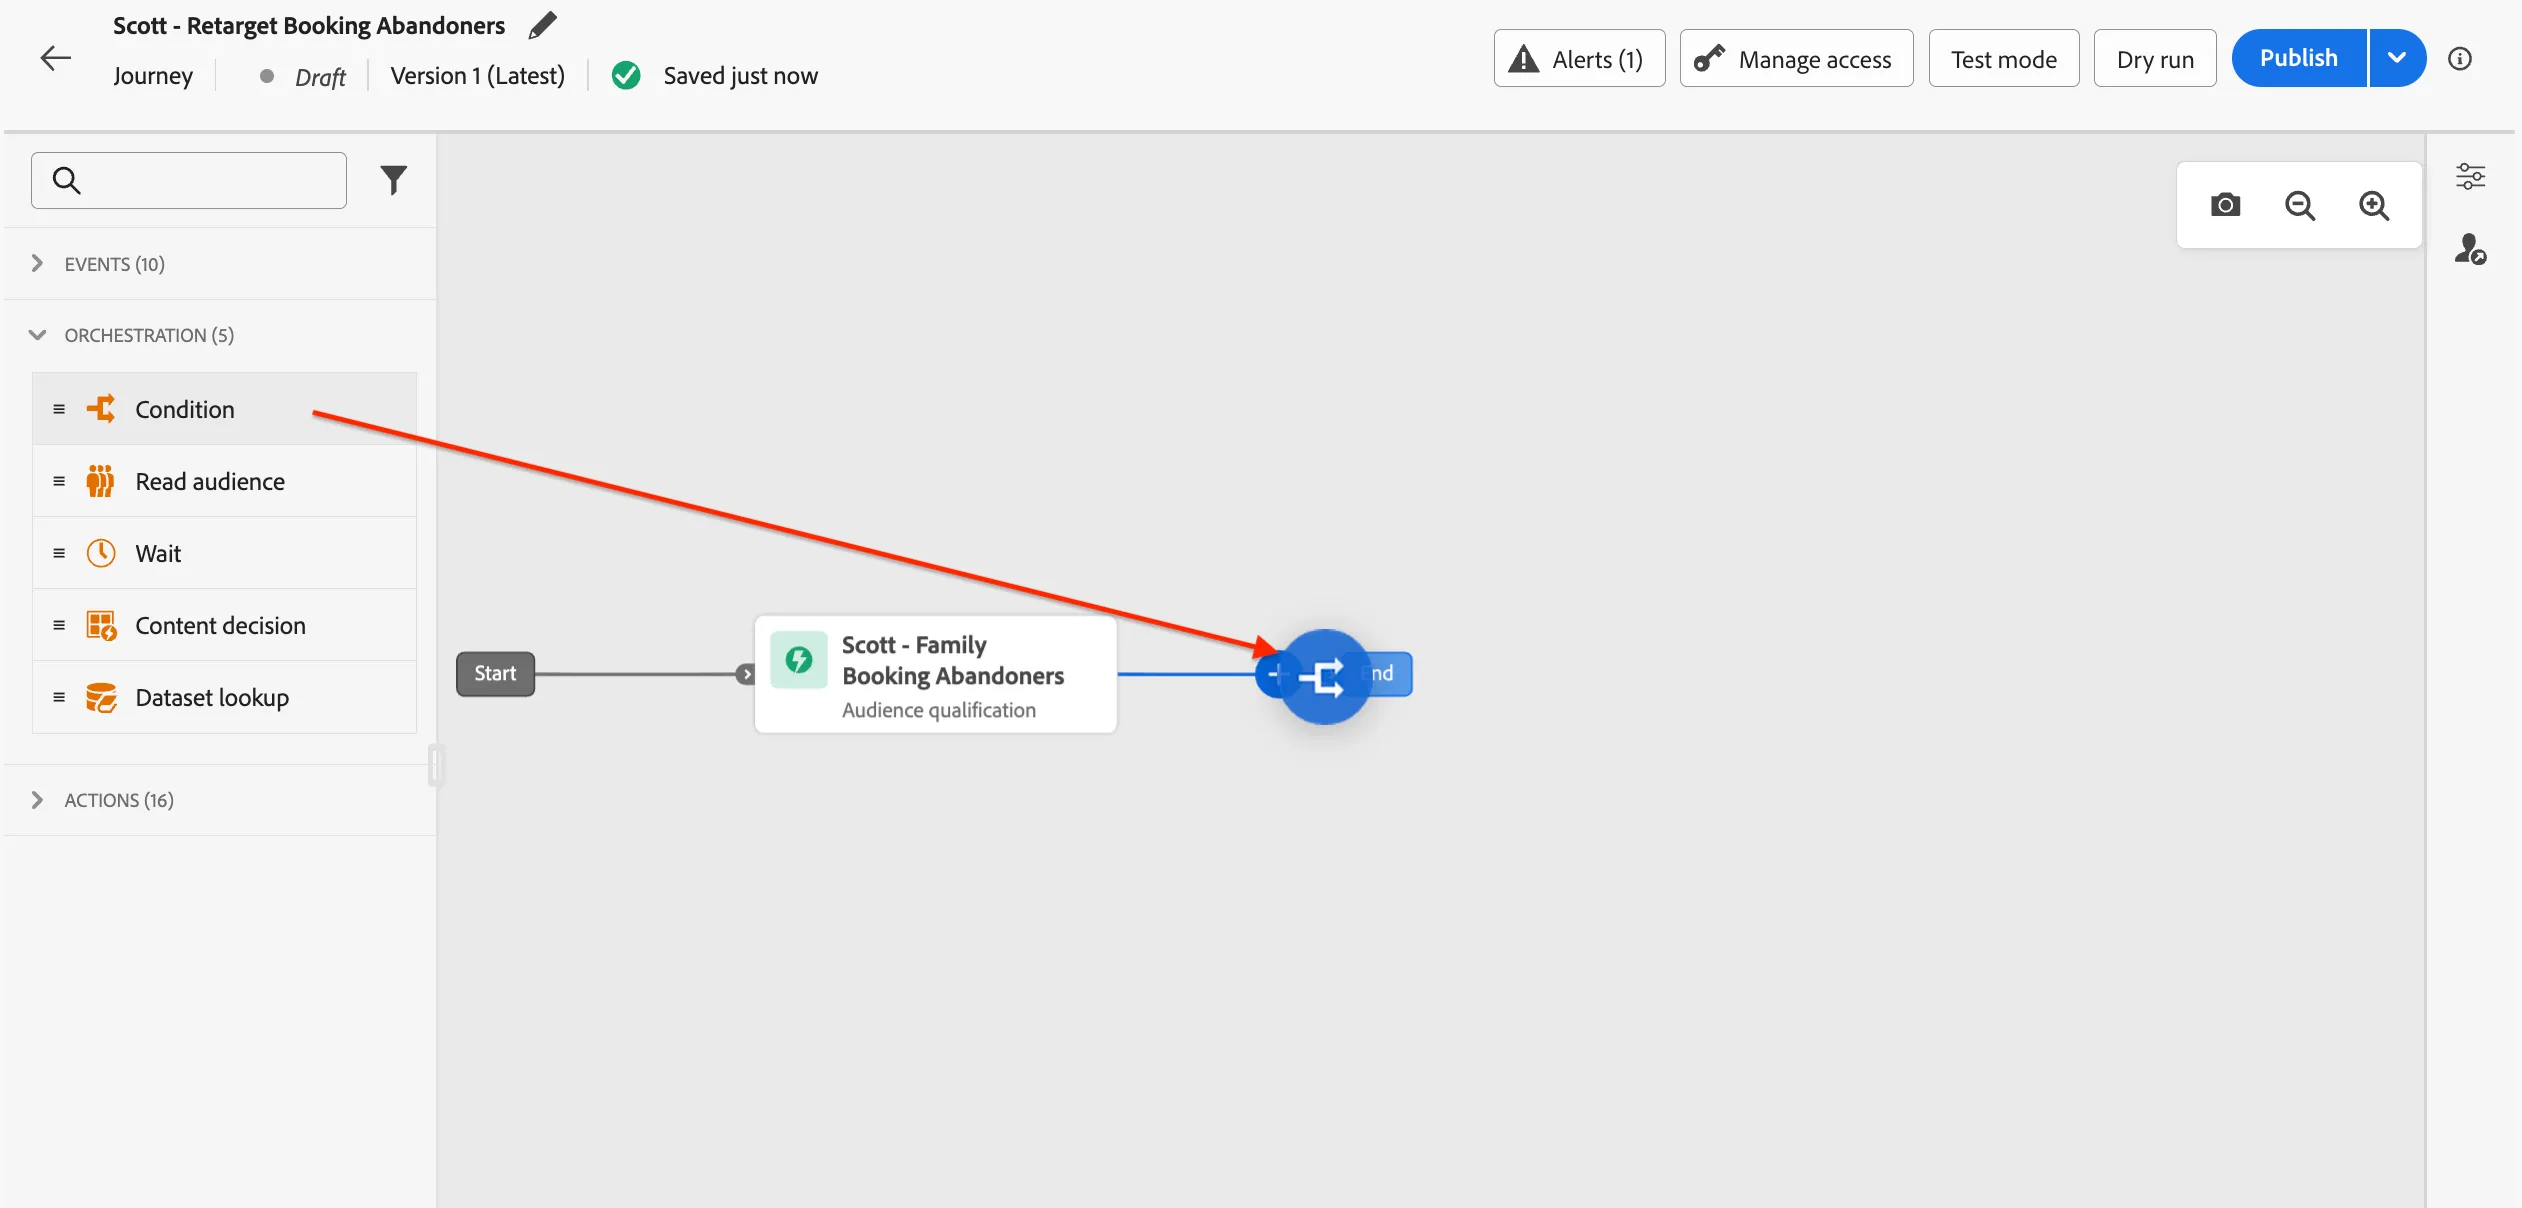Publish the journey
The height and width of the screenshot is (1208, 2522).
click(x=2299, y=58)
